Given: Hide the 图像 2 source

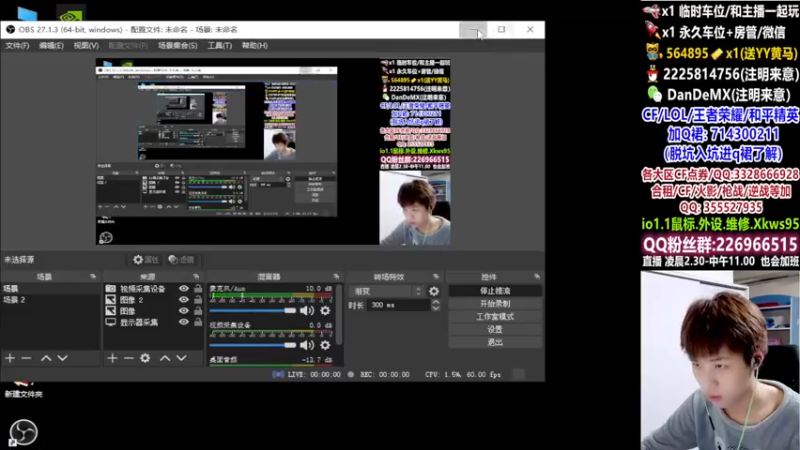Looking at the screenshot, I should (x=184, y=300).
